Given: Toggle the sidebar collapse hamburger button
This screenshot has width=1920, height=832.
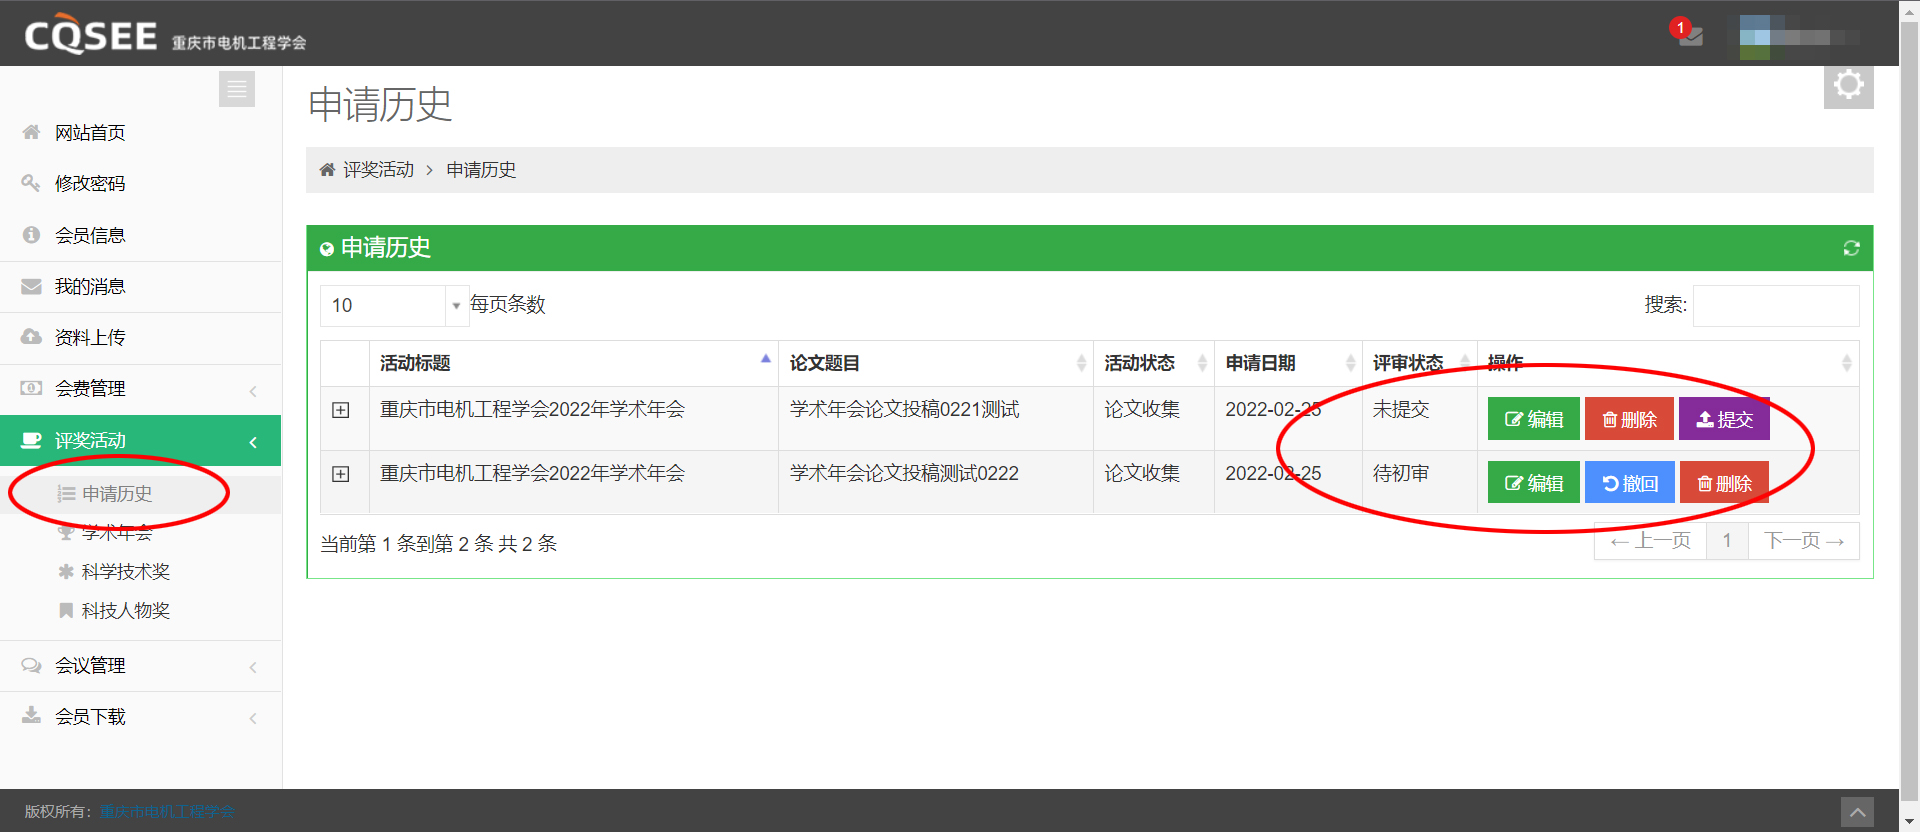Looking at the screenshot, I should pos(237,90).
